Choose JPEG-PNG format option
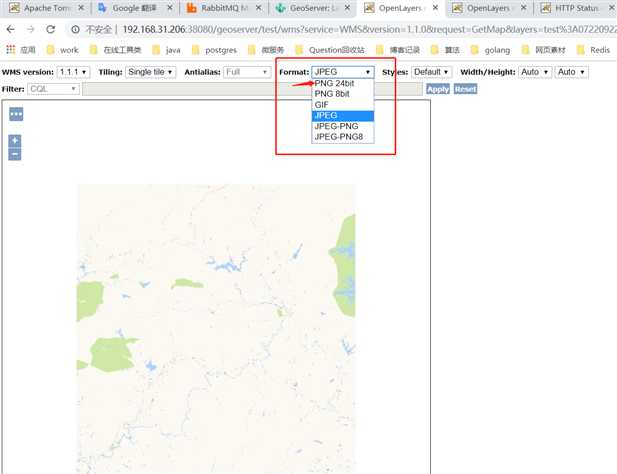The image size is (617, 474). (343, 126)
